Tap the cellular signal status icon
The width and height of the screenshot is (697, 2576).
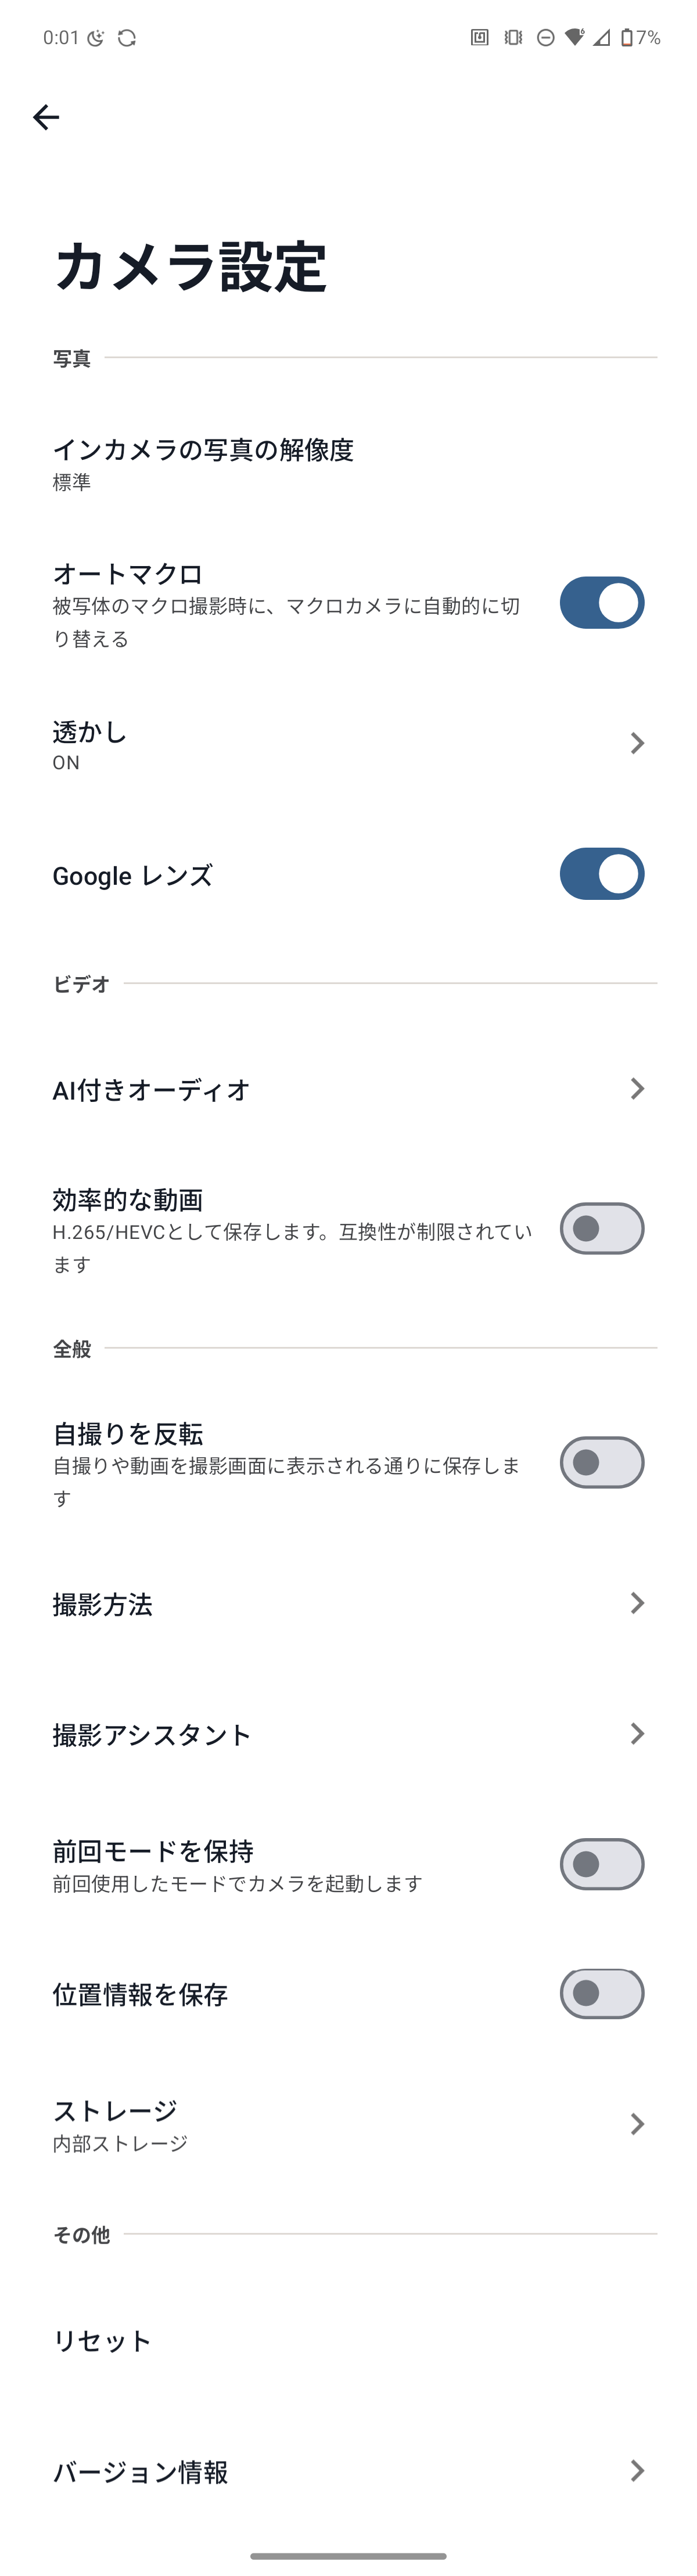(601, 38)
